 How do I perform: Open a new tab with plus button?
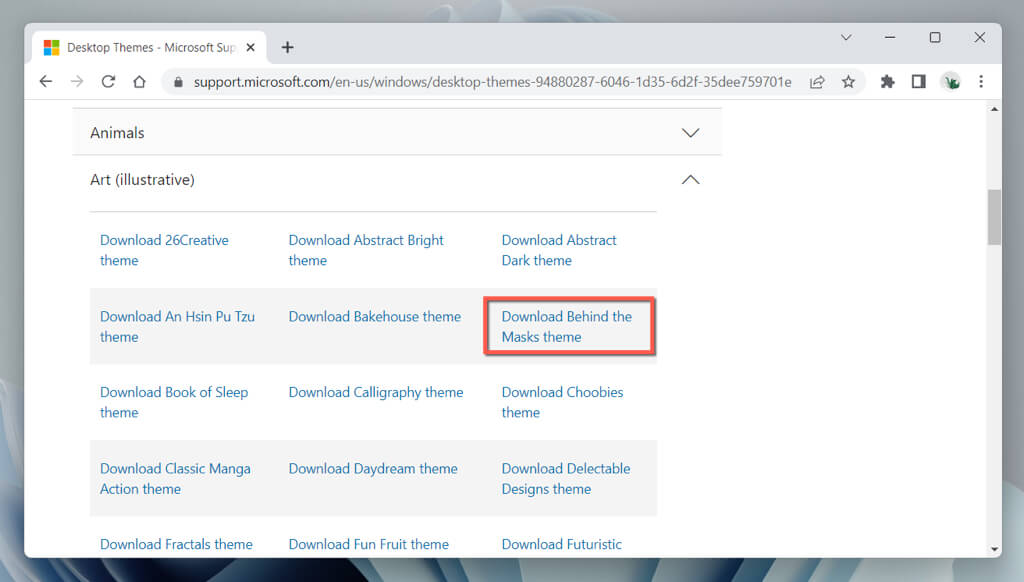288,47
